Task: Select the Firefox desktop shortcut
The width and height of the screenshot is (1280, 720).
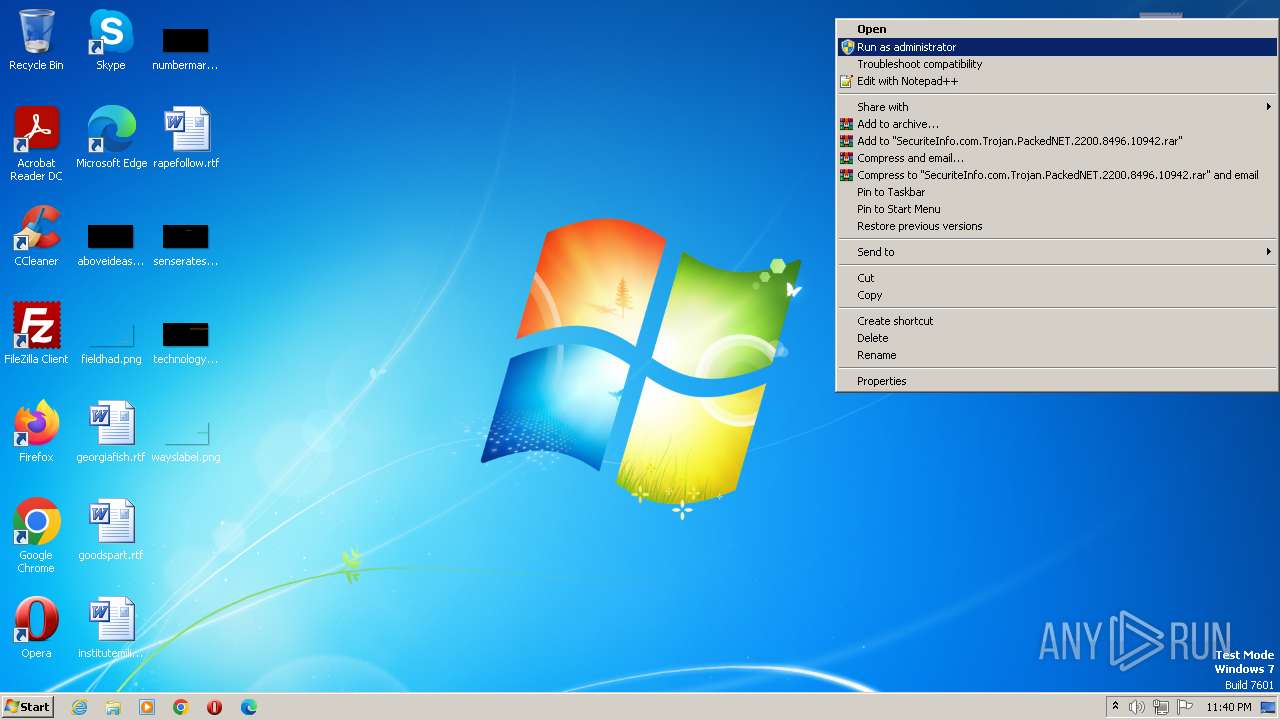Action: coord(36,431)
